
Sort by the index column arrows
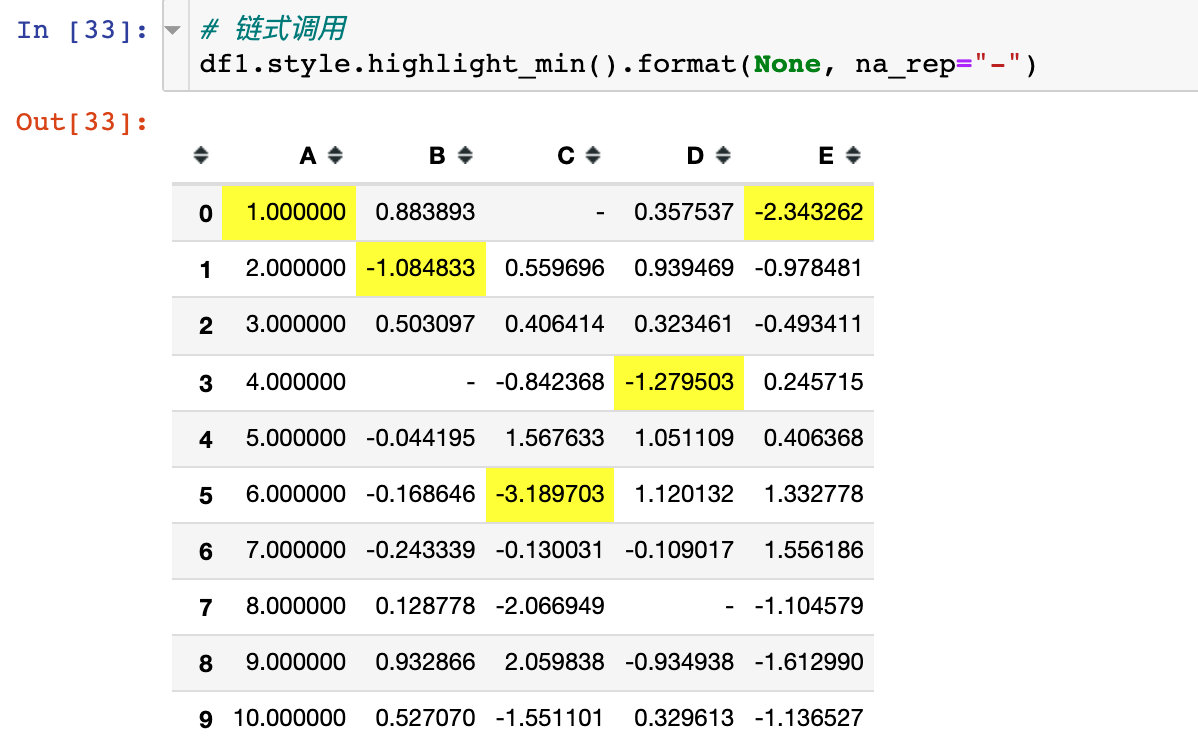(201, 155)
